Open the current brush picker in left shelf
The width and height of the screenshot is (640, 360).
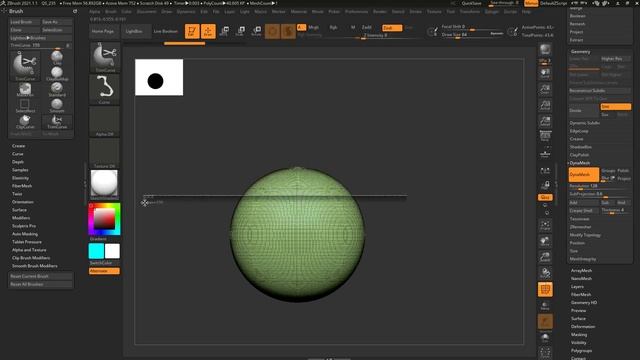point(104,57)
